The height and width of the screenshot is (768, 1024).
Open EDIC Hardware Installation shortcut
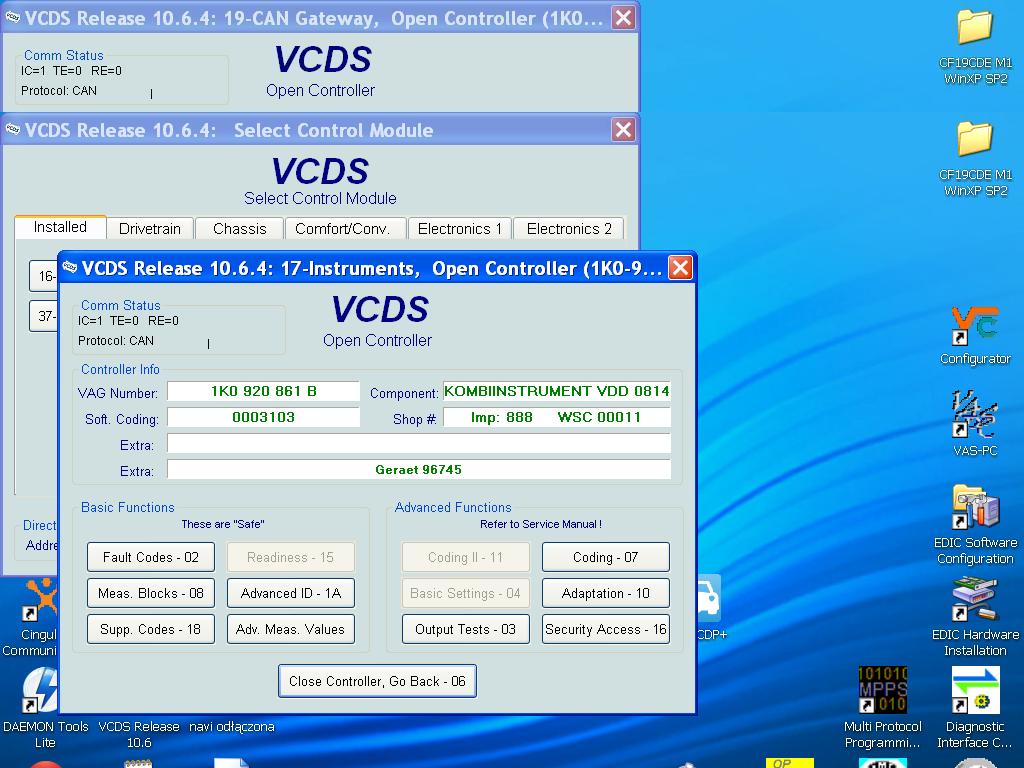[975, 616]
